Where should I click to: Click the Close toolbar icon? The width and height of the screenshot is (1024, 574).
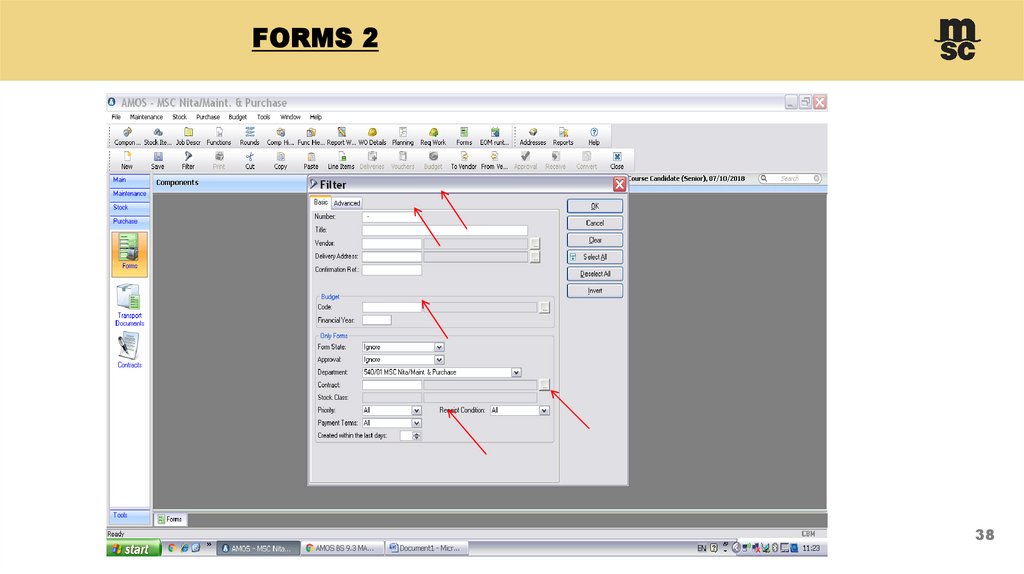616,161
